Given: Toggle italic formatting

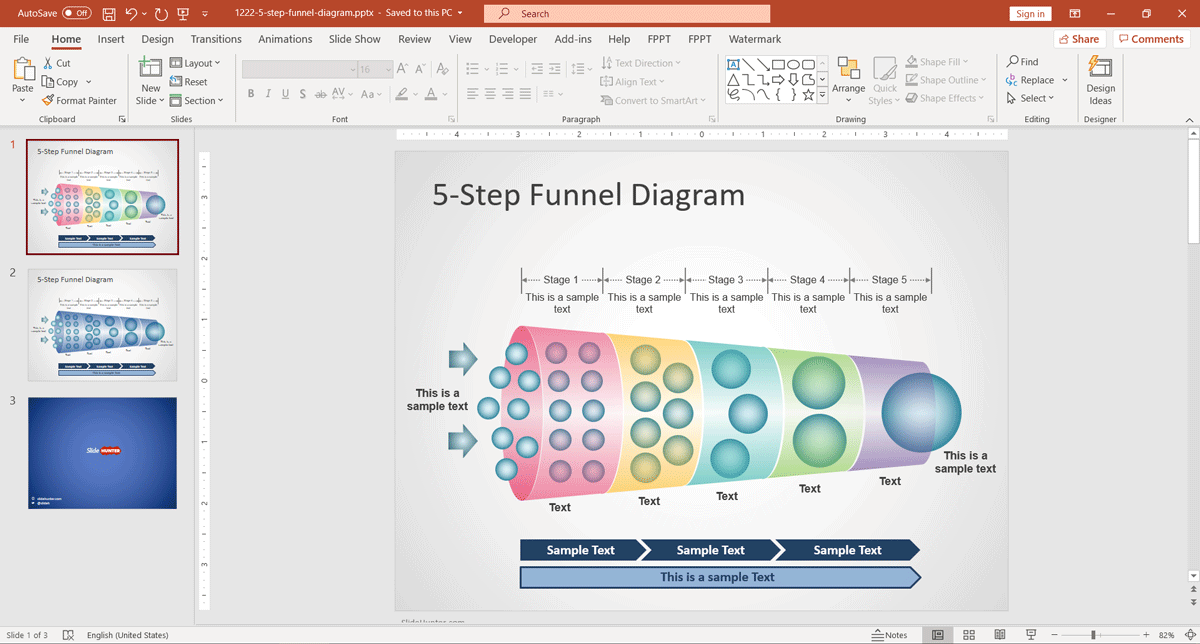Looking at the screenshot, I should click(268, 93).
